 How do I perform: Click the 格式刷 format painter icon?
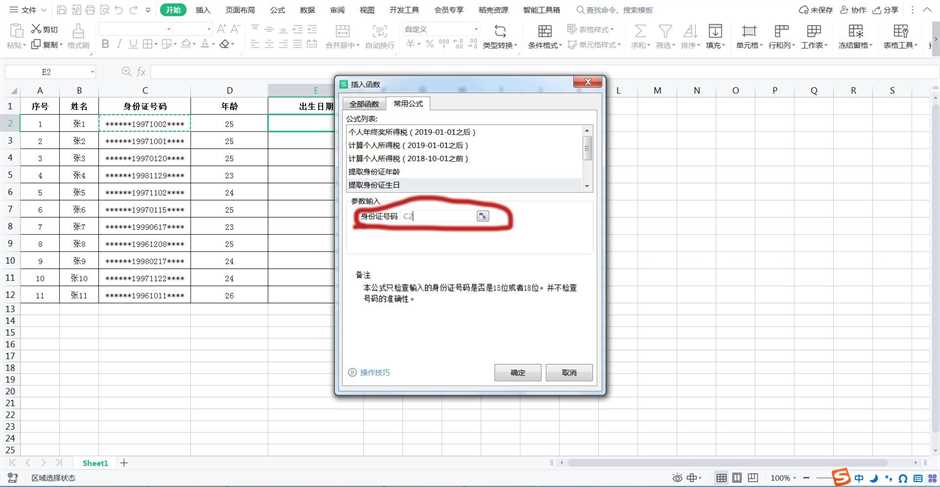(78, 31)
